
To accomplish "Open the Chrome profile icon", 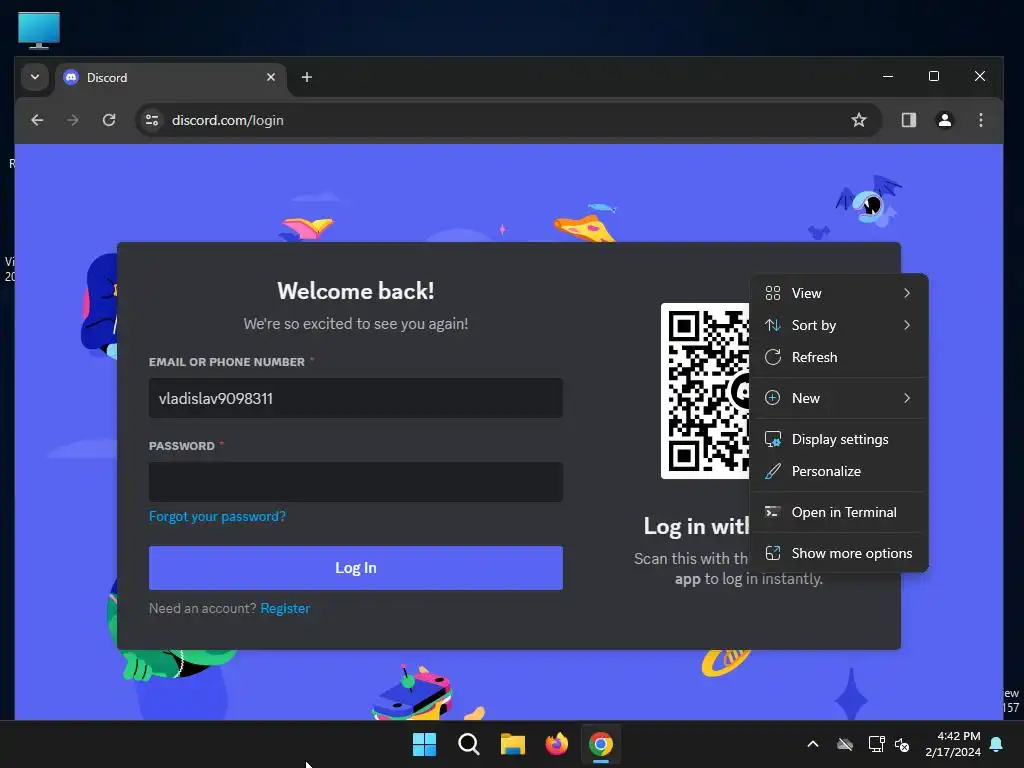I will point(944,120).
